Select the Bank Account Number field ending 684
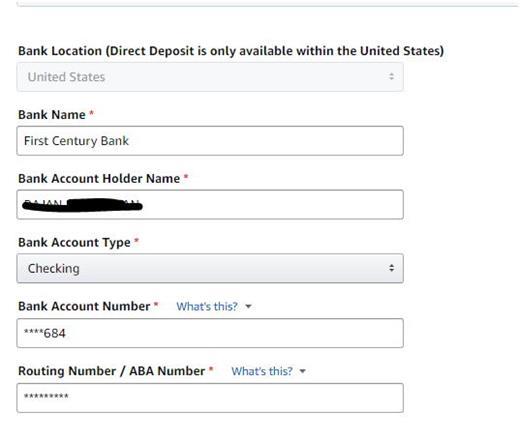520x439 pixels. (x=210, y=333)
